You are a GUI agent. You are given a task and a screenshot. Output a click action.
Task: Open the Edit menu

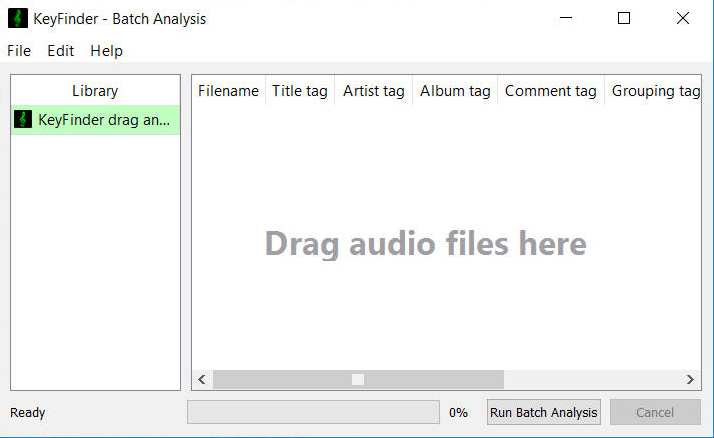(x=61, y=51)
